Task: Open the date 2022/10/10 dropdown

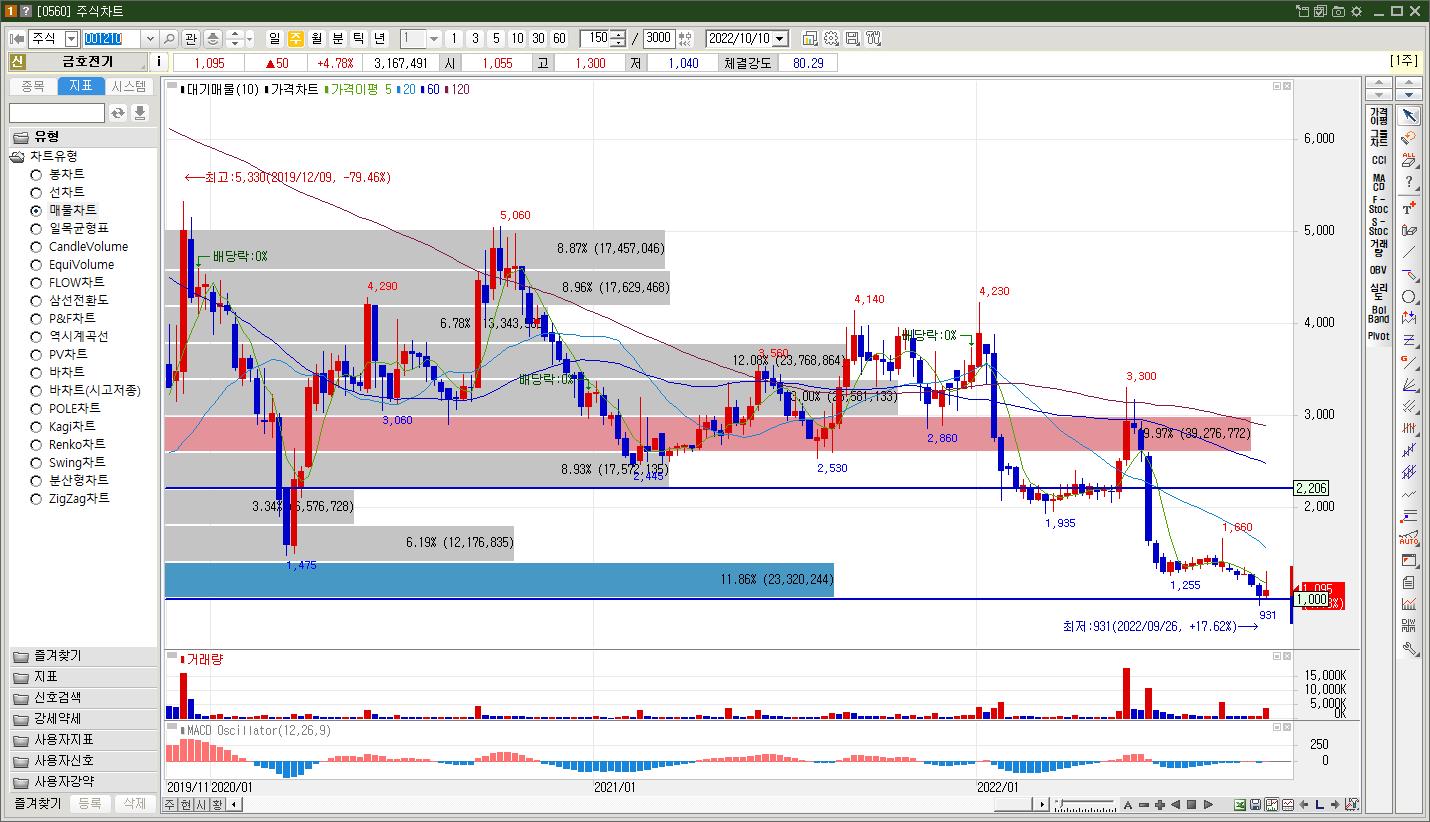Action: 780,39
